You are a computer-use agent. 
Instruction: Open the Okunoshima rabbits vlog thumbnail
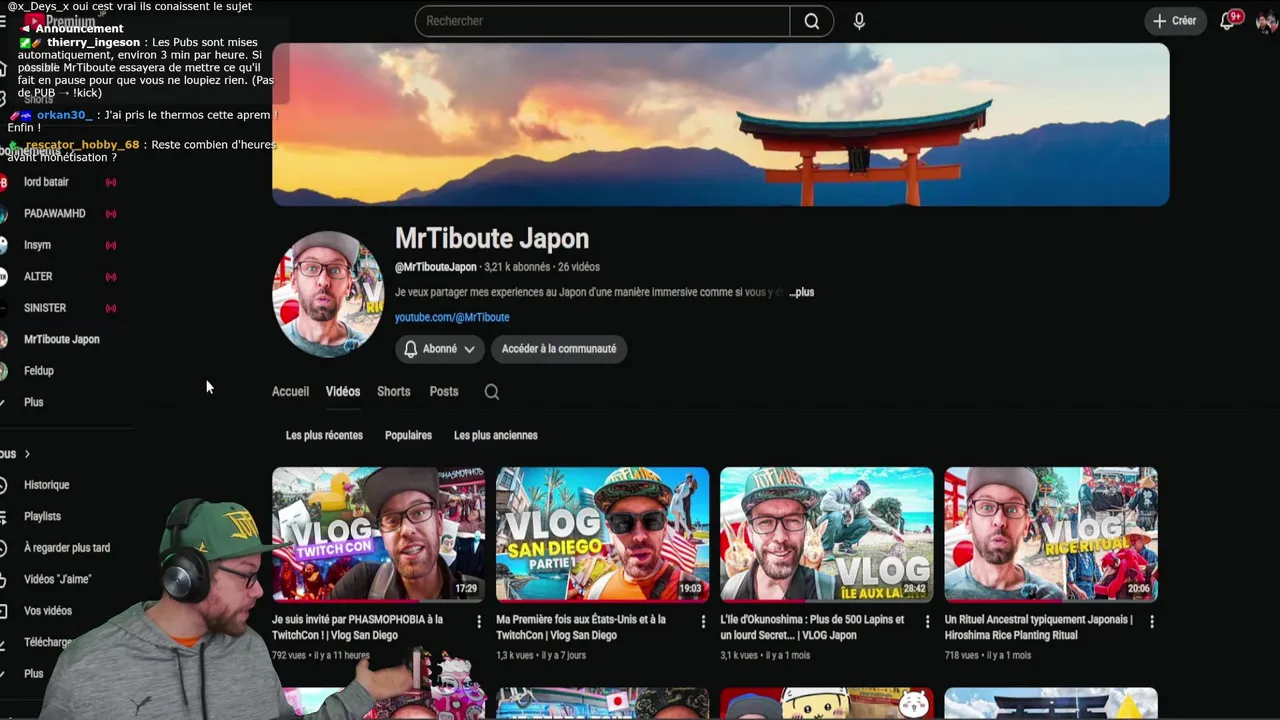[x=827, y=535]
